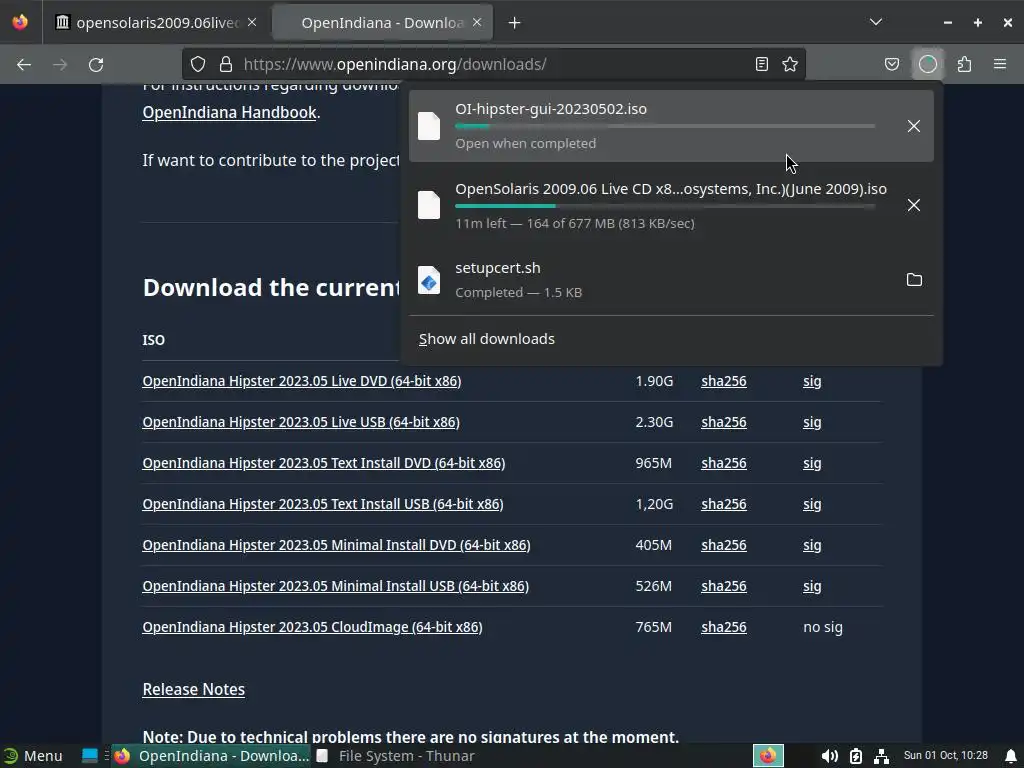The width and height of the screenshot is (1024, 768).
Task: Switch to the opensolaris2009.06livecd tab
Action: (156, 23)
